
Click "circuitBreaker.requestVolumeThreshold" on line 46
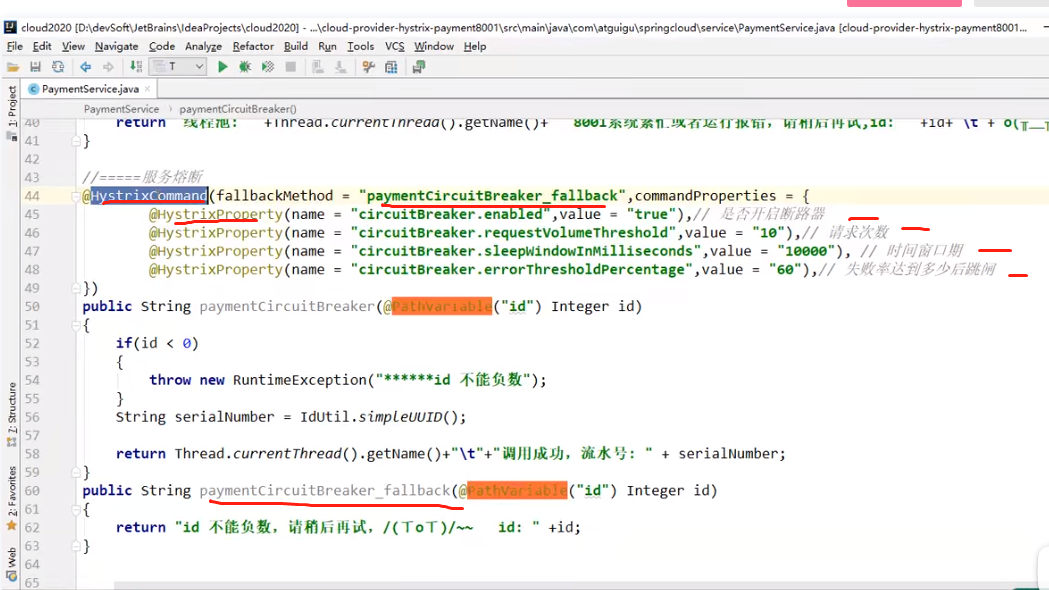(x=513, y=233)
